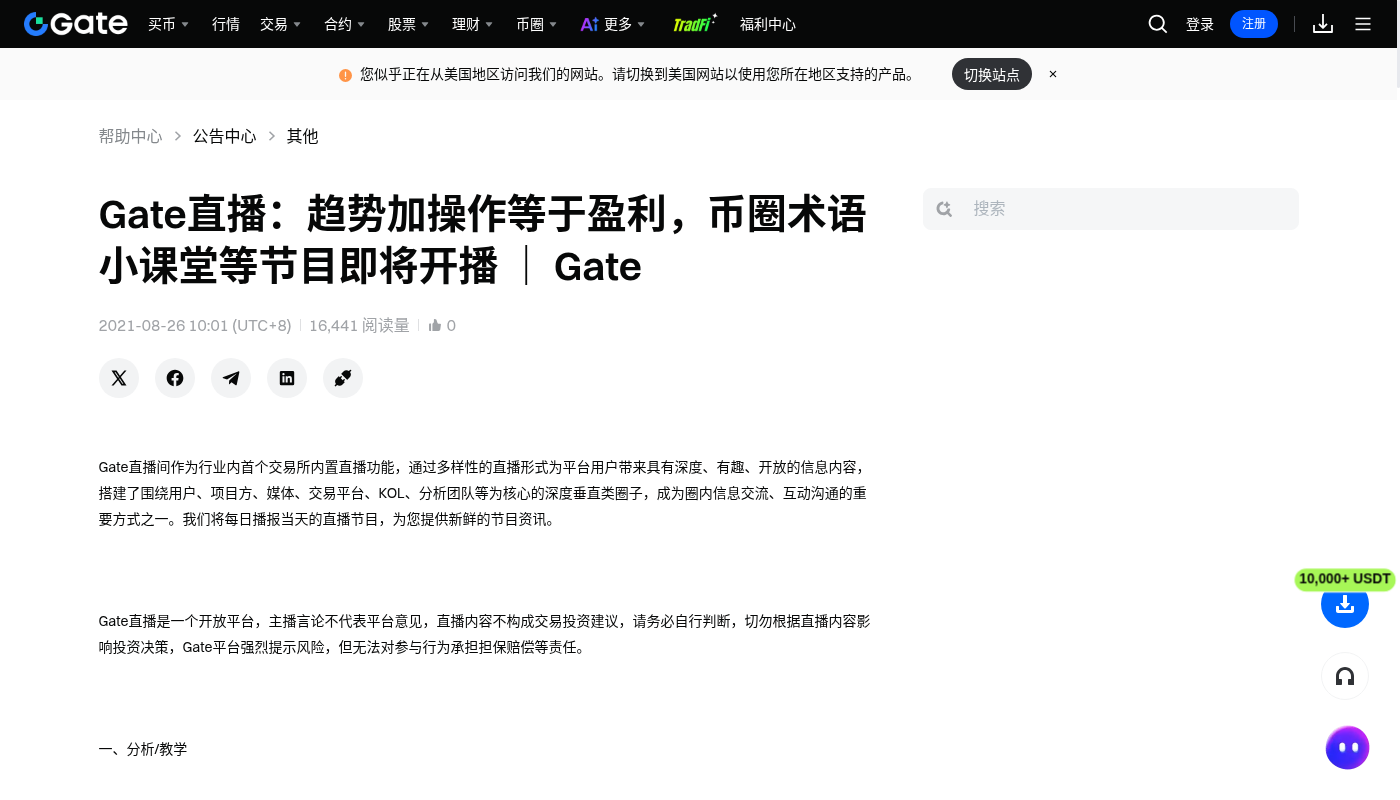Click the 10,000+ USDT promo badge
The width and height of the screenshot is (1400, 800).
(1345, 579)
